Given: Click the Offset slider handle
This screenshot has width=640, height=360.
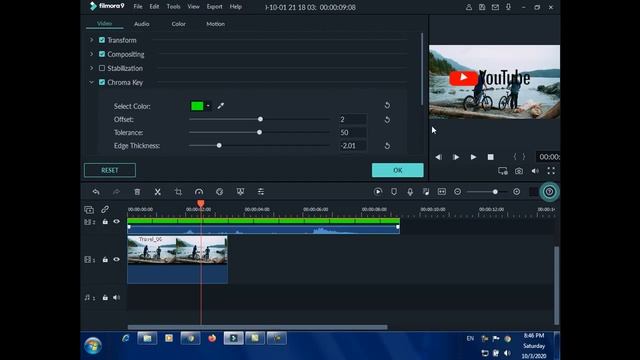Looking at the screenshot, I should 260,119.
